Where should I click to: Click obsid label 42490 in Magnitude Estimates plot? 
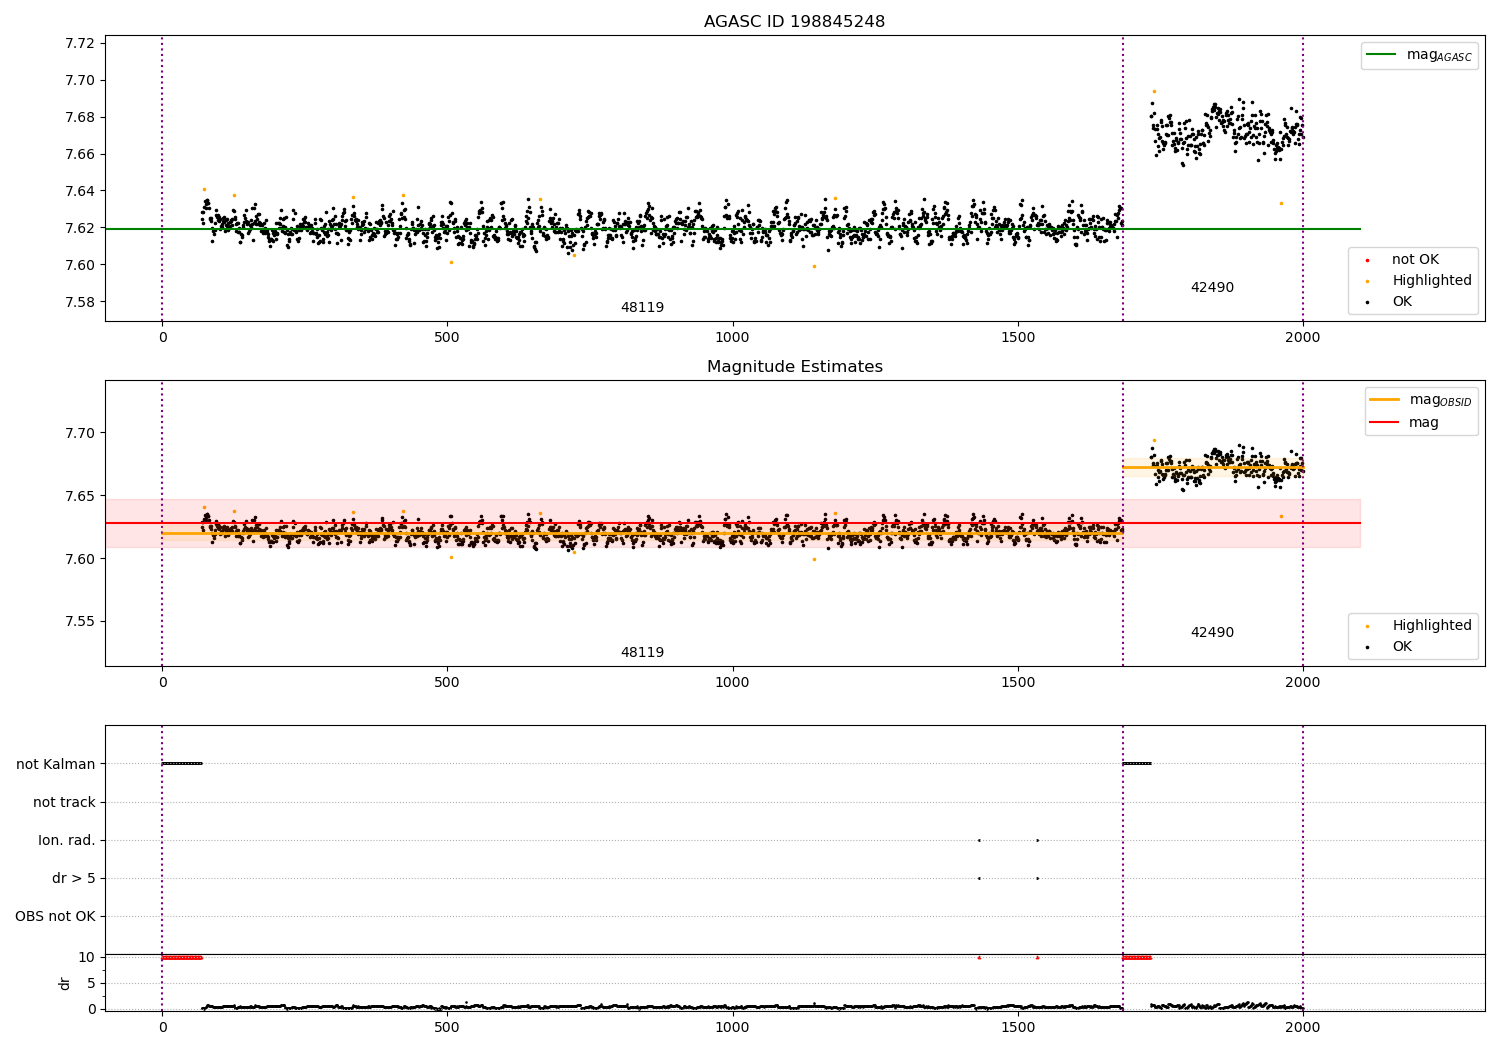pos(1212,633)
